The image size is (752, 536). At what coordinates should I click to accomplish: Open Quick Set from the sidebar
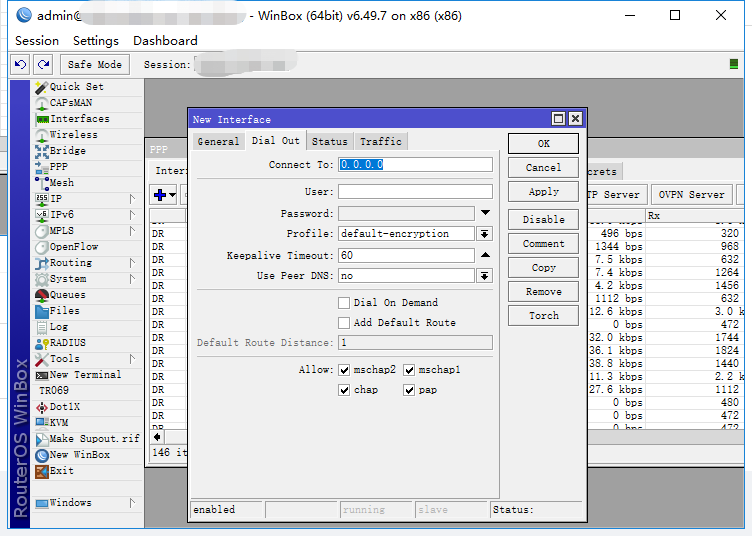[x=76, y=87]
